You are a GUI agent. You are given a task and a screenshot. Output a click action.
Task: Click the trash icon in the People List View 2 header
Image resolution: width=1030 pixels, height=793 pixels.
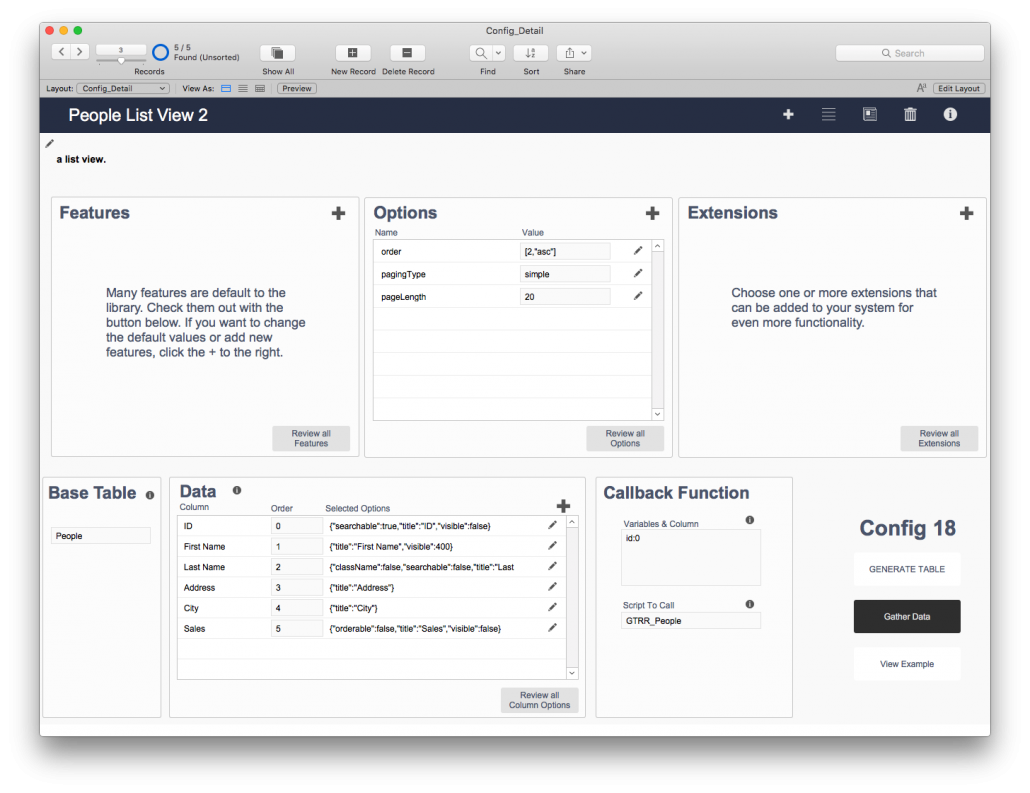tap(910, 114)
